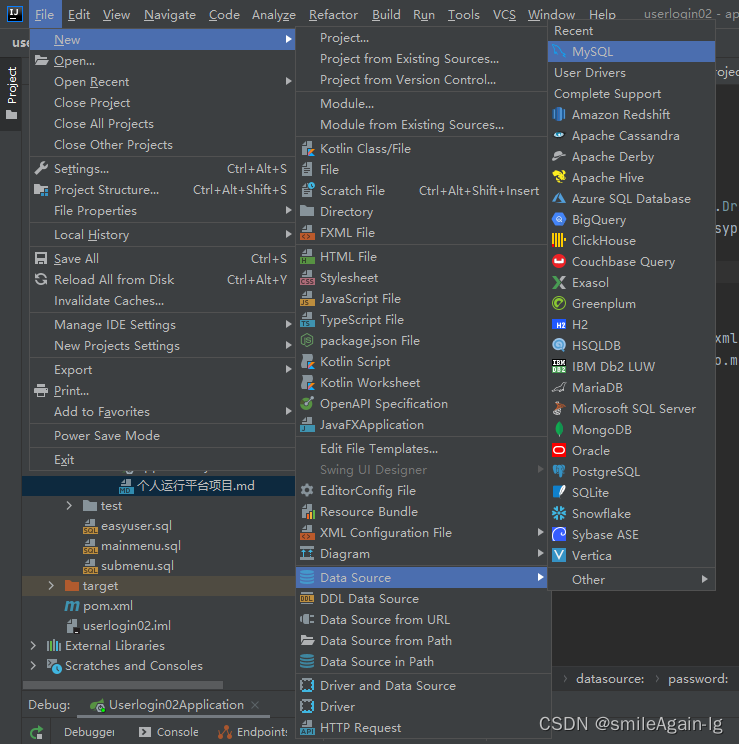Expand XML Configuration File submenu
Viewport: 739px width, 744px height.
421,532
